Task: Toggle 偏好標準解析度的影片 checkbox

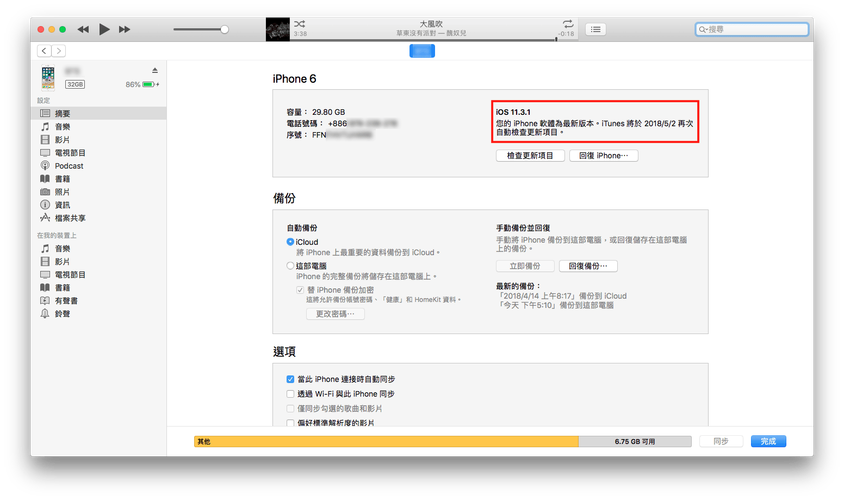Action: tap(290, 423)
